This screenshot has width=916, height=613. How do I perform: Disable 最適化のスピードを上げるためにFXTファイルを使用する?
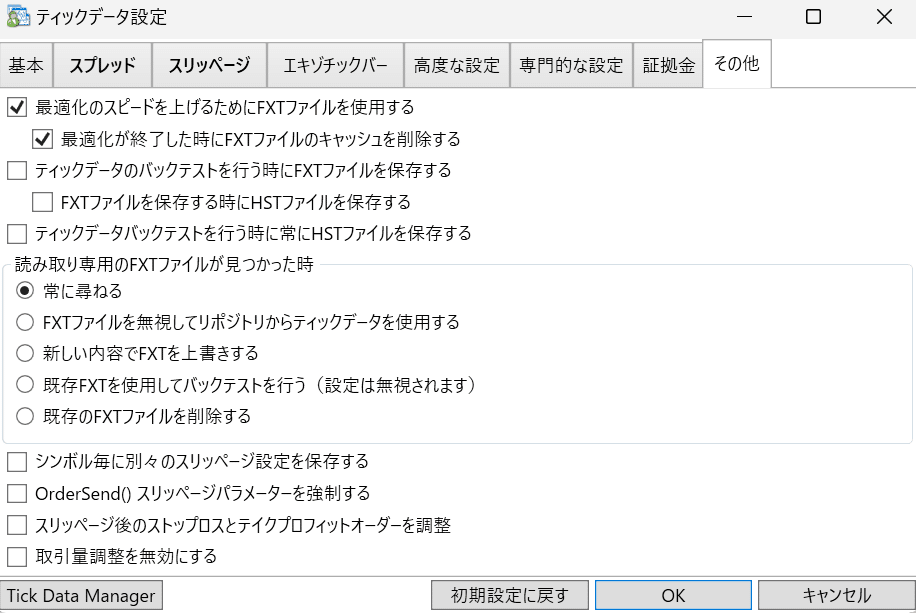[x=16, y=107]
